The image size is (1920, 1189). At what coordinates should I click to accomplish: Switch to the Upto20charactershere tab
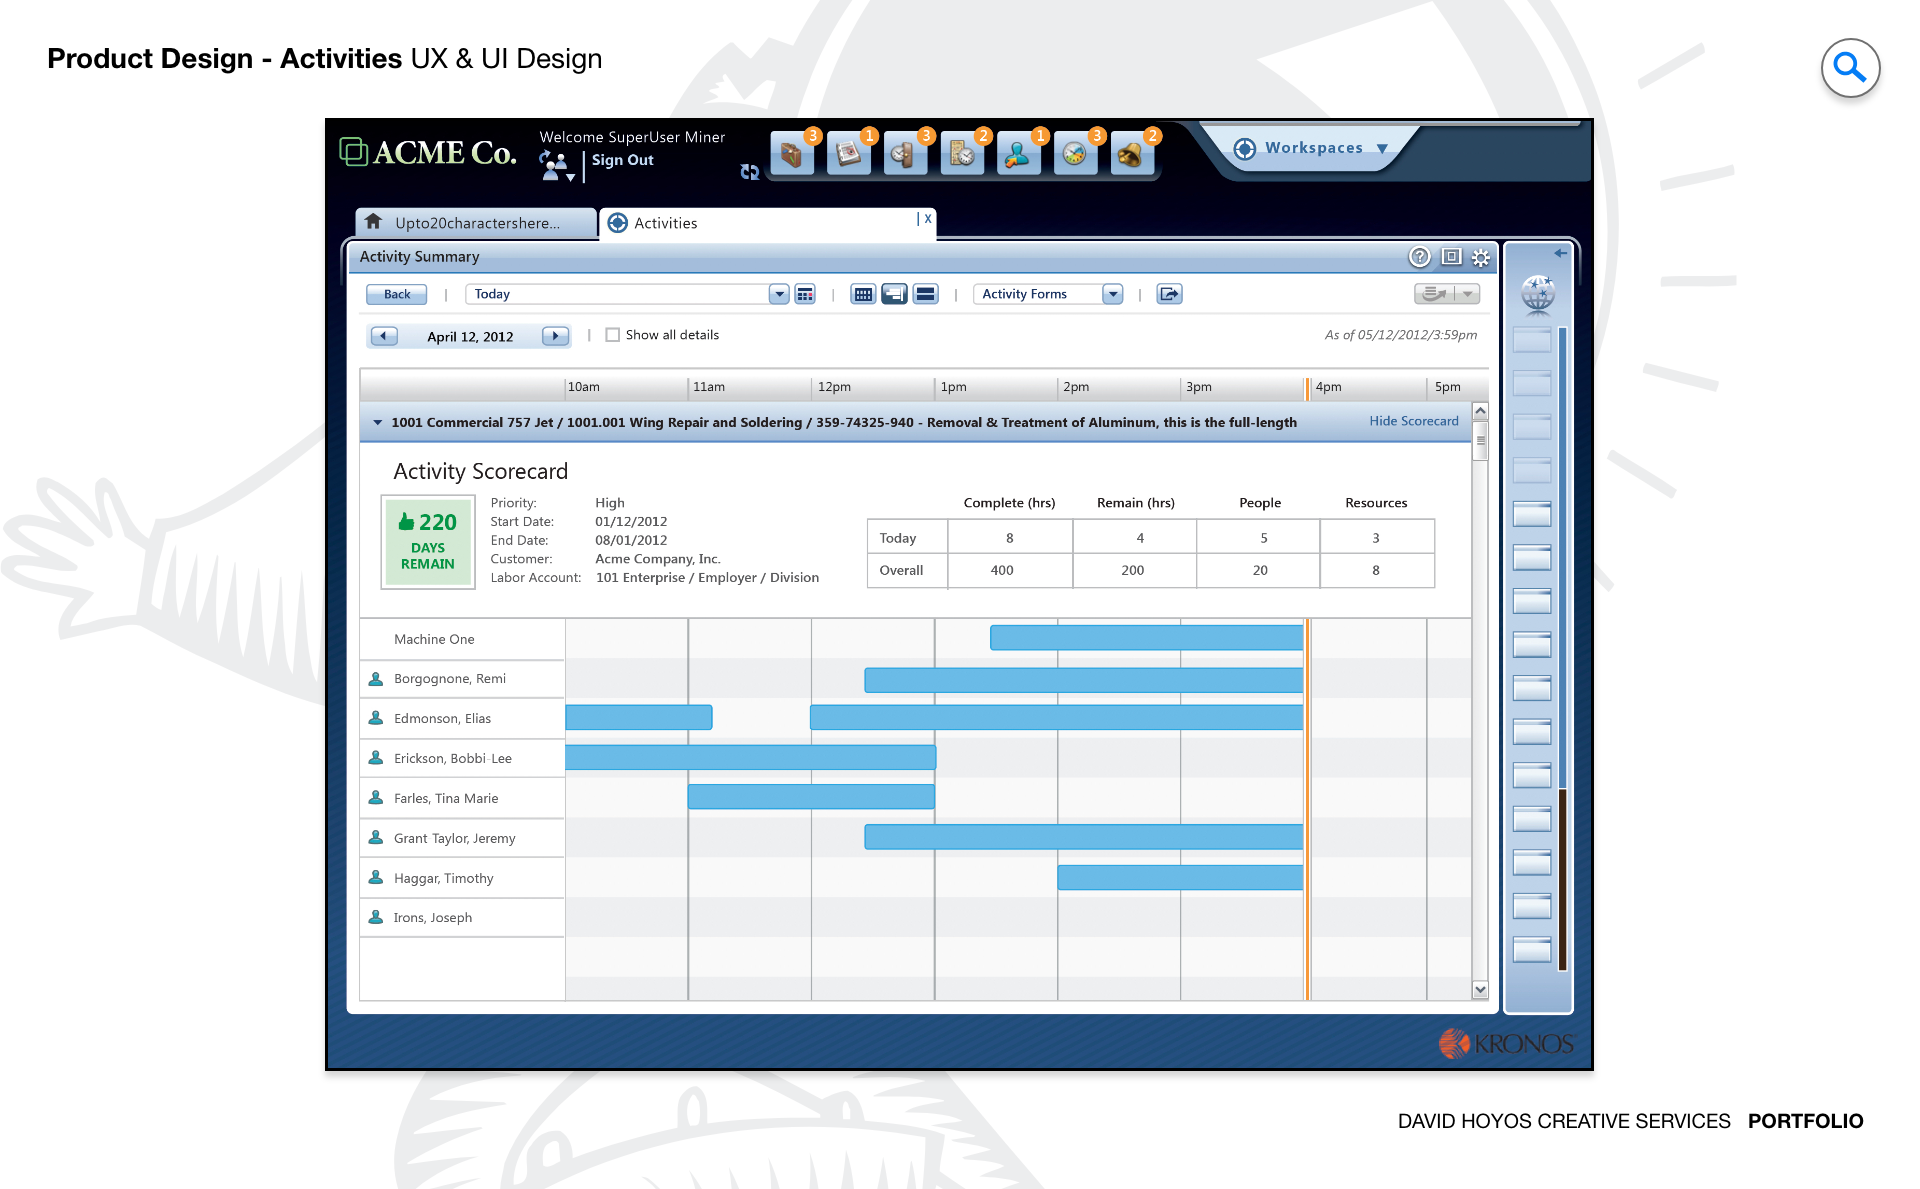pos(476,223)
